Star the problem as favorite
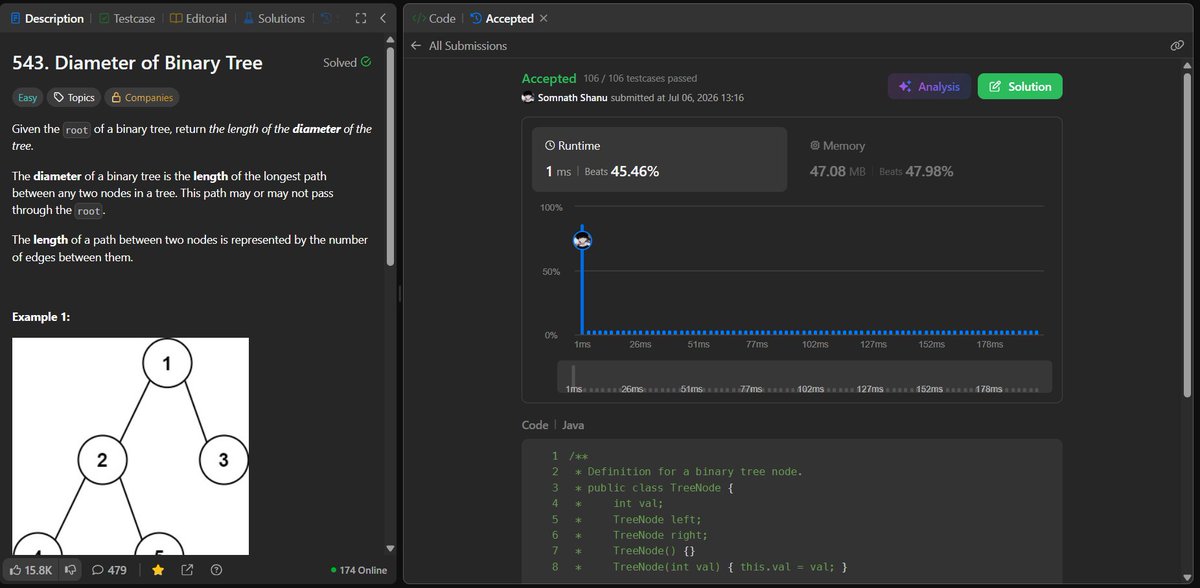Screen dimensions: 1200x588 click(x=158, y=570)
